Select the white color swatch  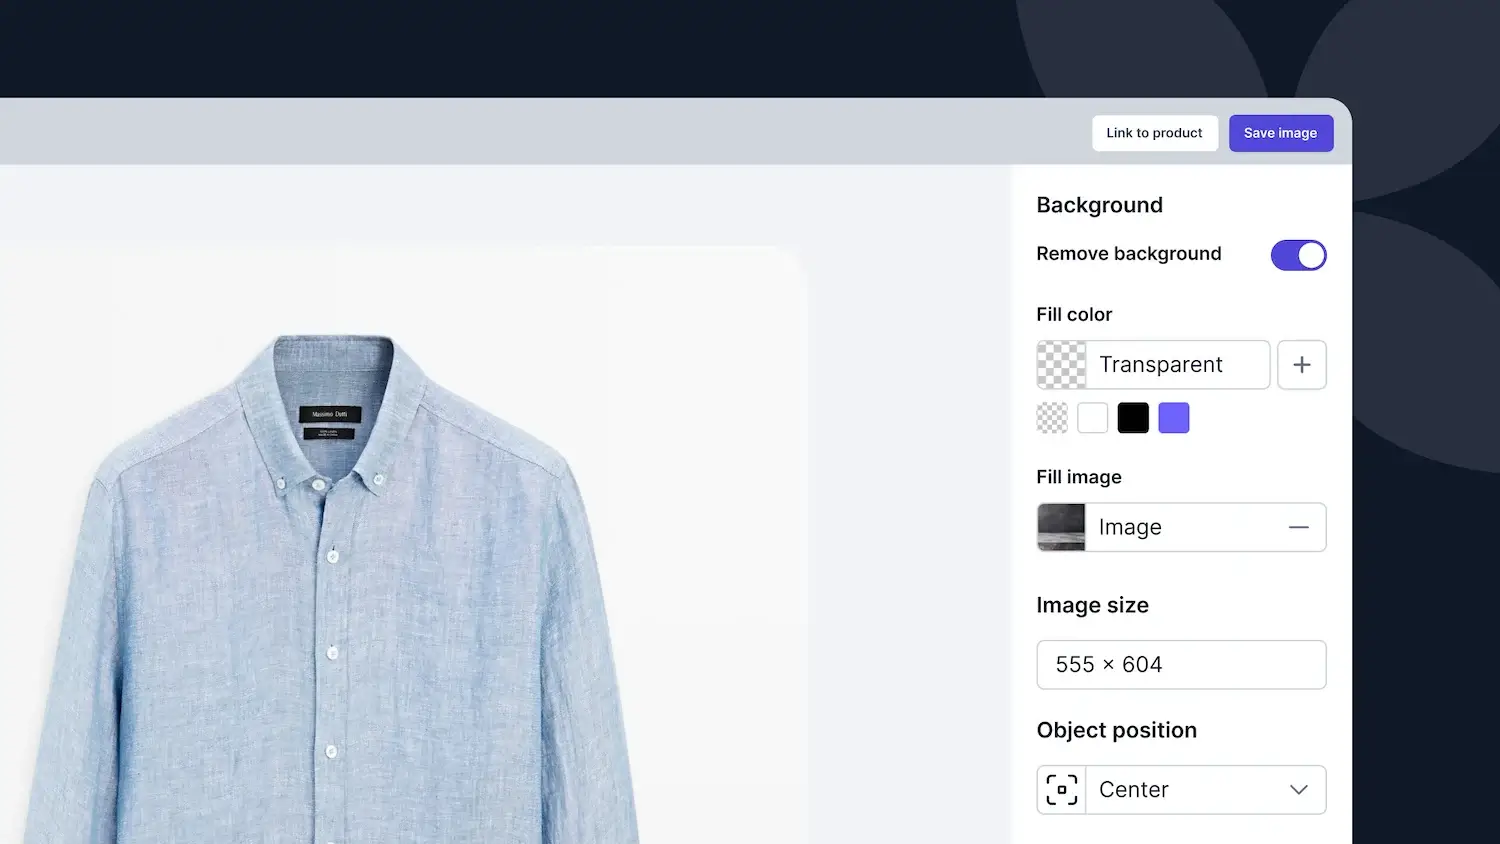[1092, 418]
